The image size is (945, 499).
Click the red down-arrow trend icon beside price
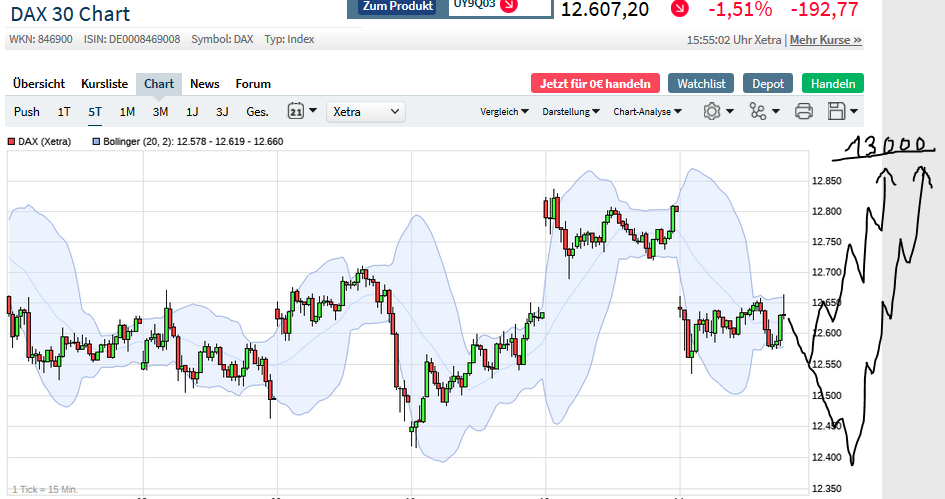(x=680, y=8)
